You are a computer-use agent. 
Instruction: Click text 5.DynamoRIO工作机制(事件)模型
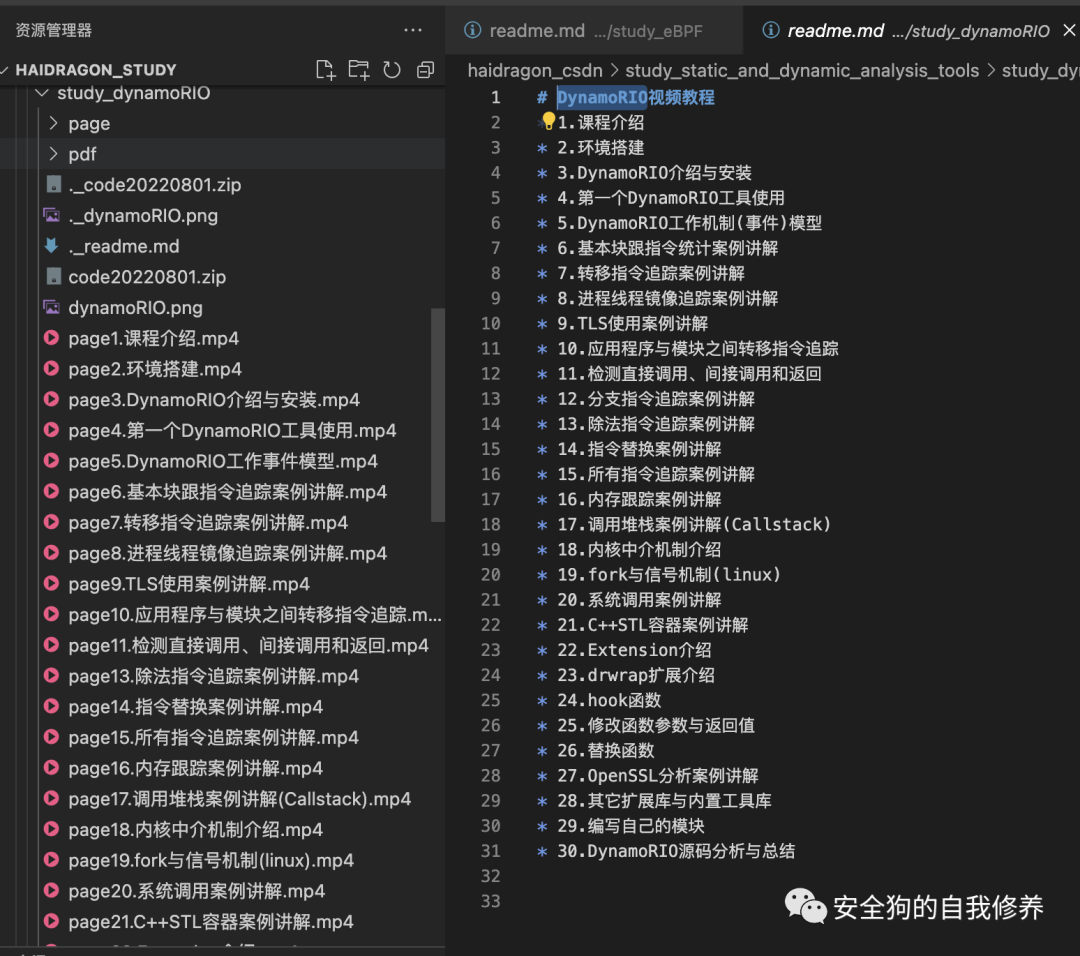(689, 222)
